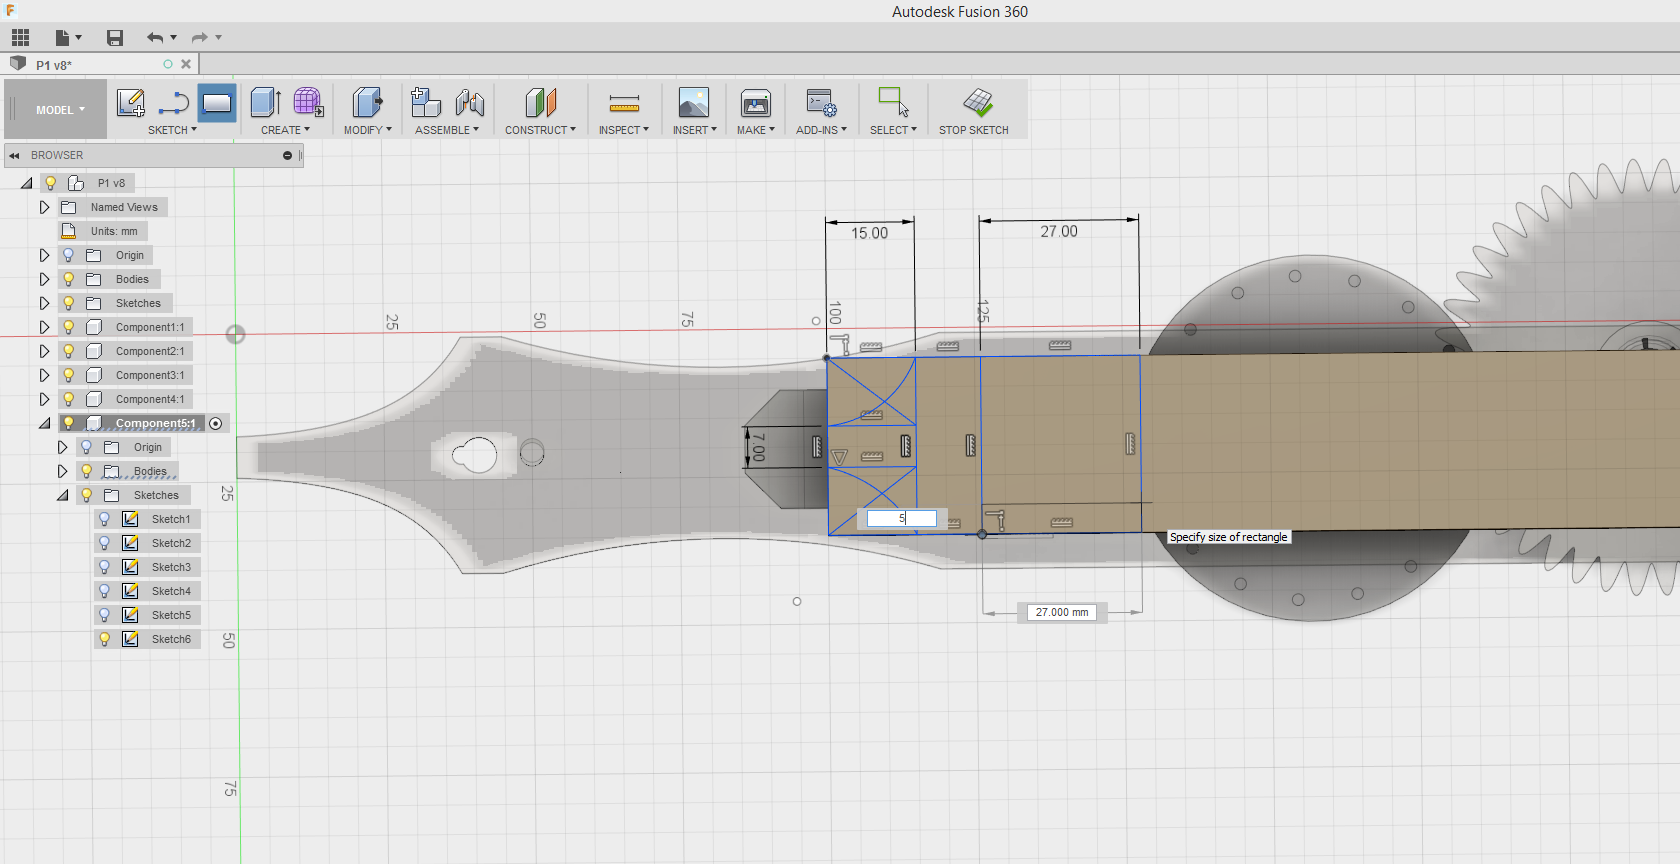This screenshot has width=1680, height=864.
Task: Save the document with the save icon
Action: [115, 37]
